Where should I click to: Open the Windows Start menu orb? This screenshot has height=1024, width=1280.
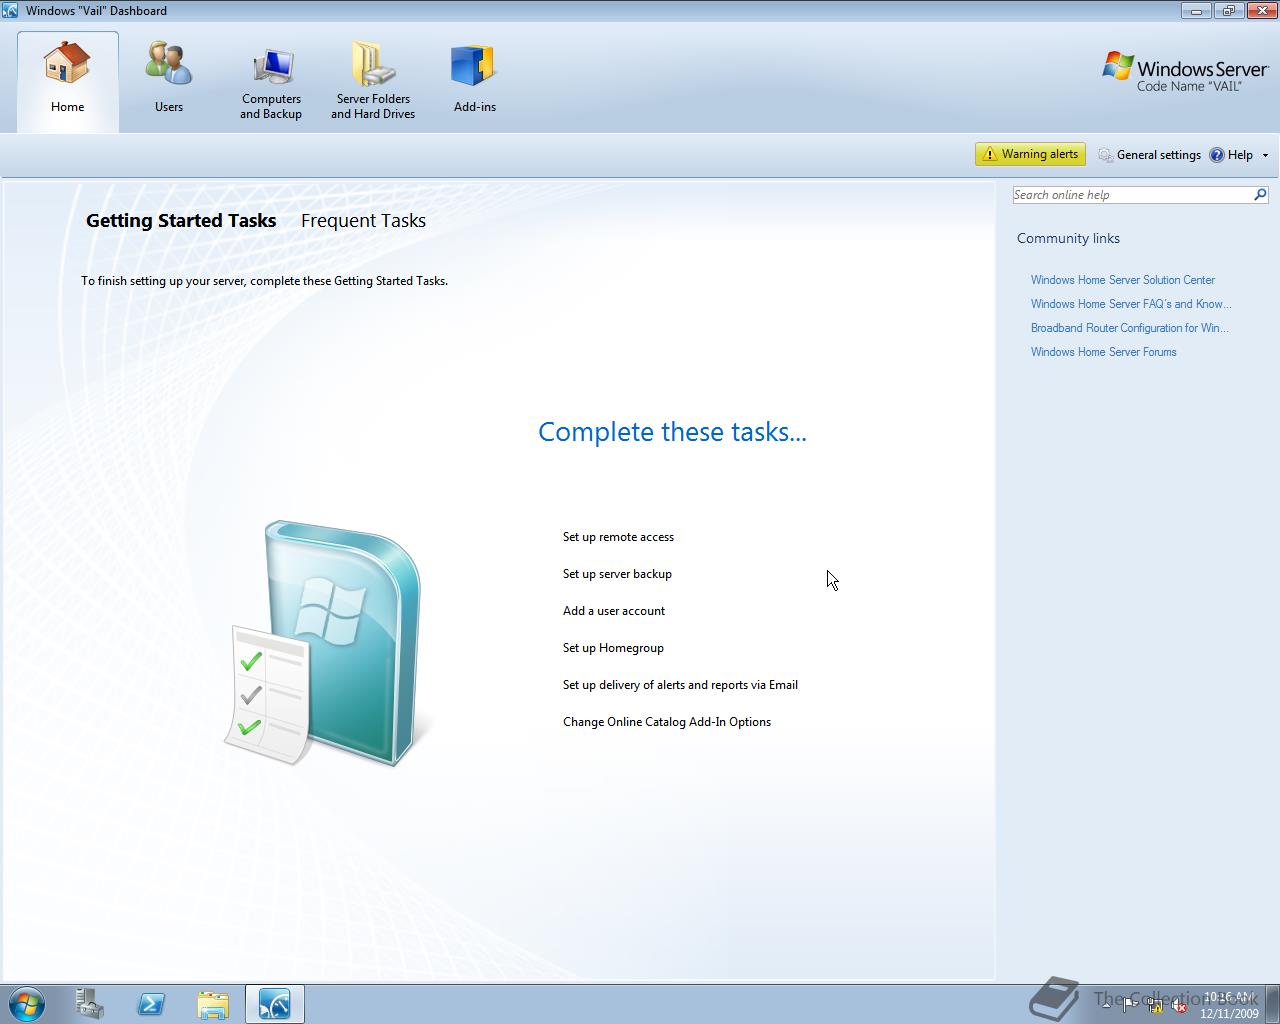(x=26, y=1004)
